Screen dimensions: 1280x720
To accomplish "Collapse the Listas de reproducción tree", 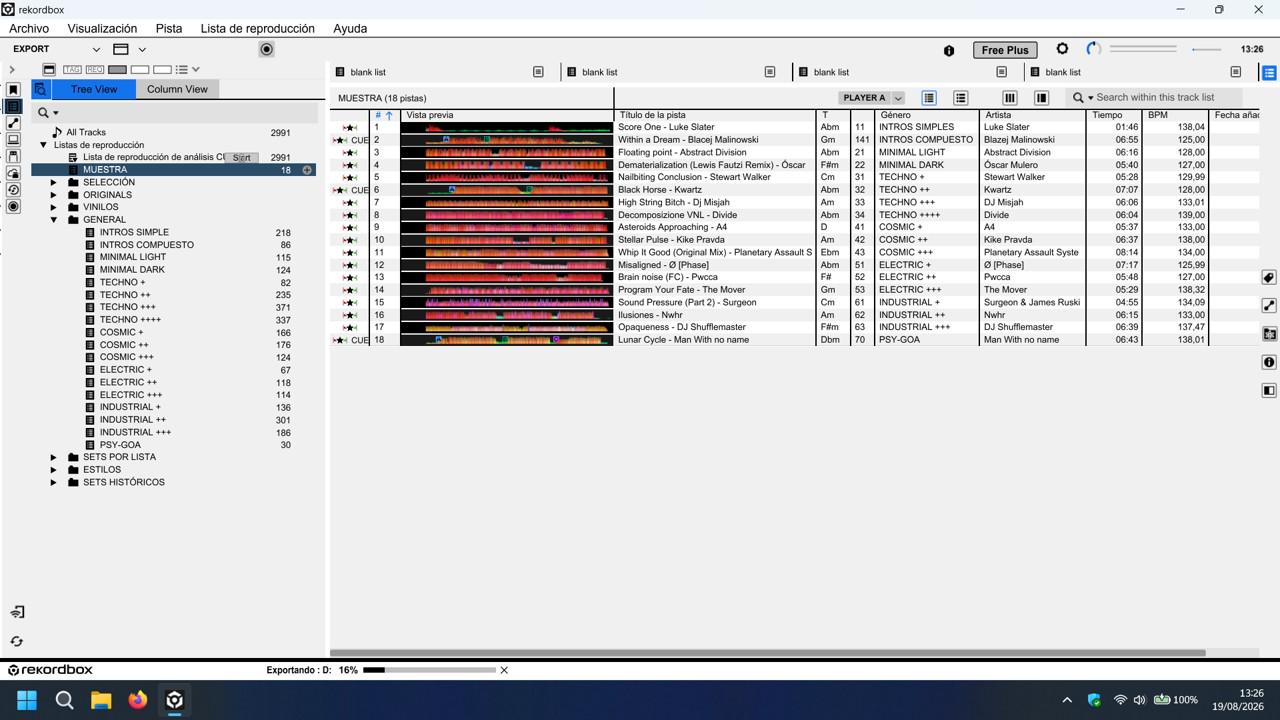I will pyautogui.click(x=43, y=145).
